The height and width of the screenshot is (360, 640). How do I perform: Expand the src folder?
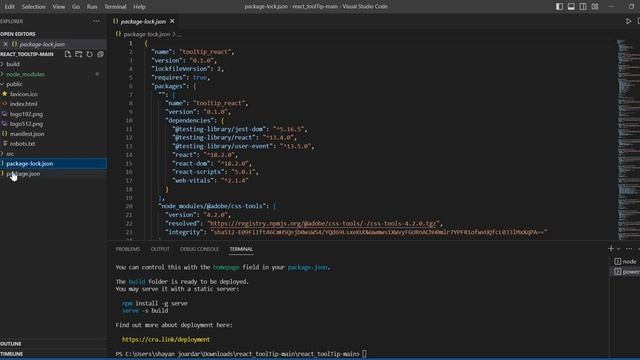tap(10, 154)
